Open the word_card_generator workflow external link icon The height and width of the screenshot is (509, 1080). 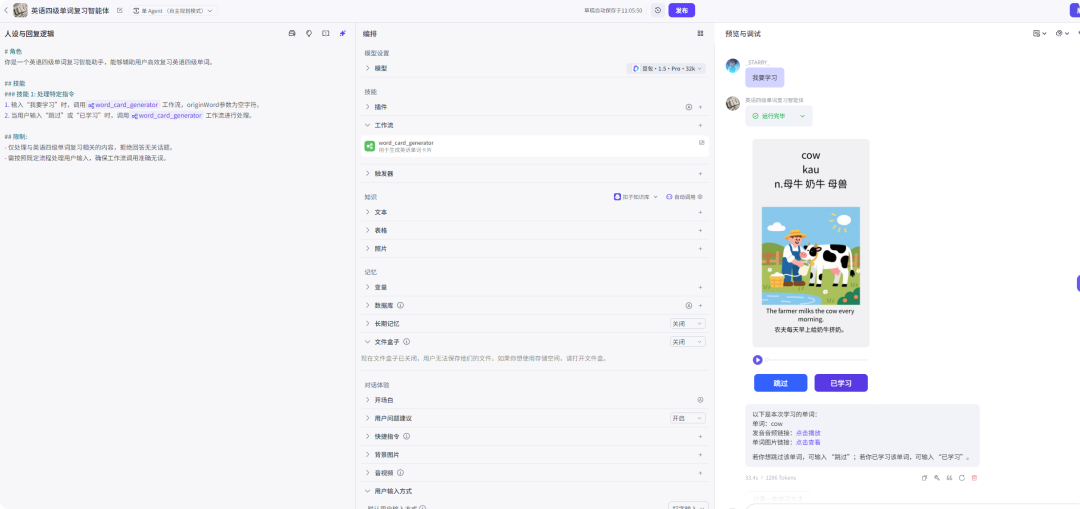701,143
